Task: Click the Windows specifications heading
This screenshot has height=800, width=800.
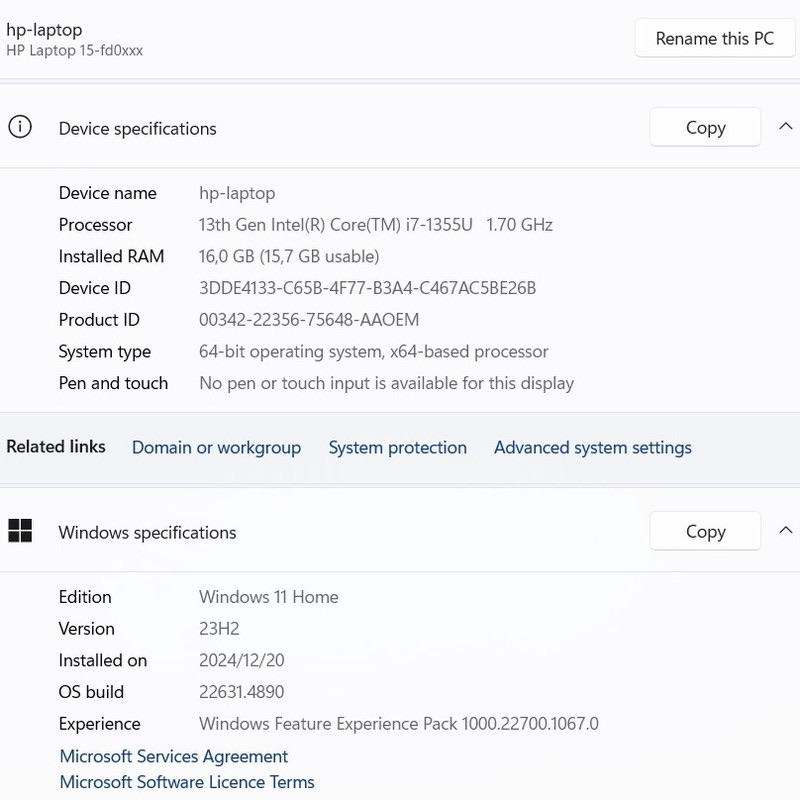Action: pyautogui.click(x=147, y=533)
